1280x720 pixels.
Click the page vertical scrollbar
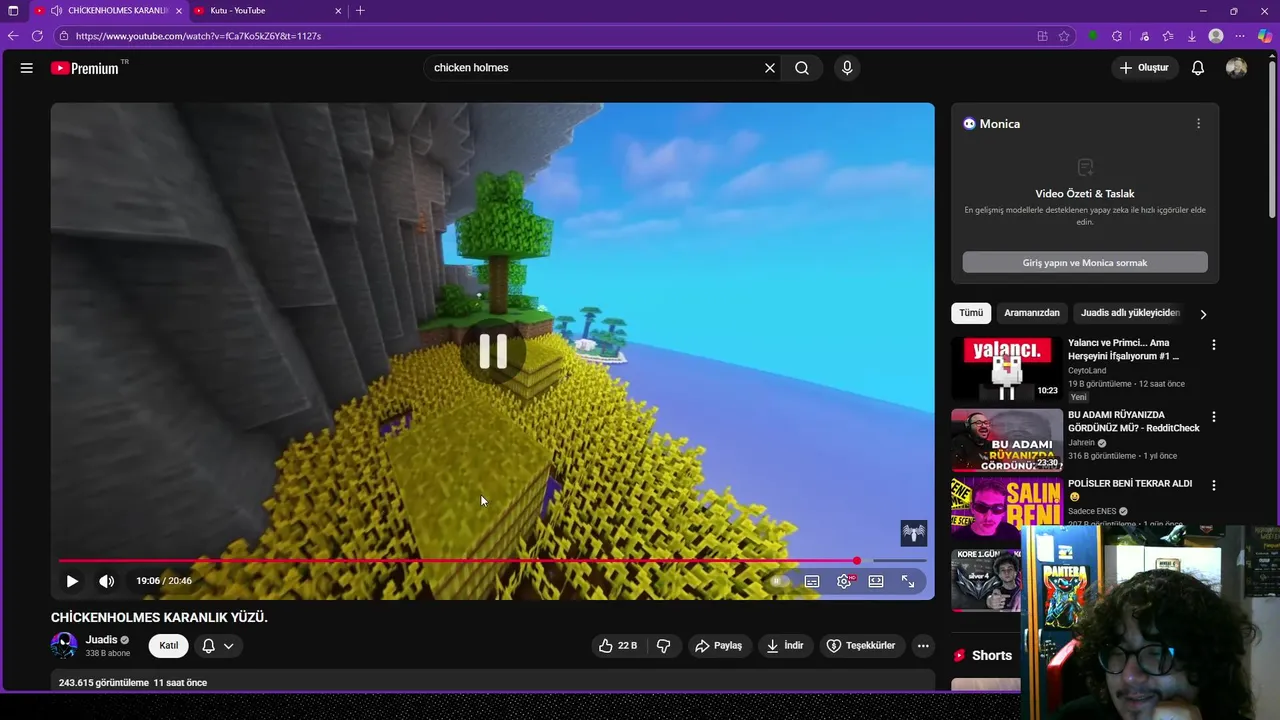click(1273, 140)
